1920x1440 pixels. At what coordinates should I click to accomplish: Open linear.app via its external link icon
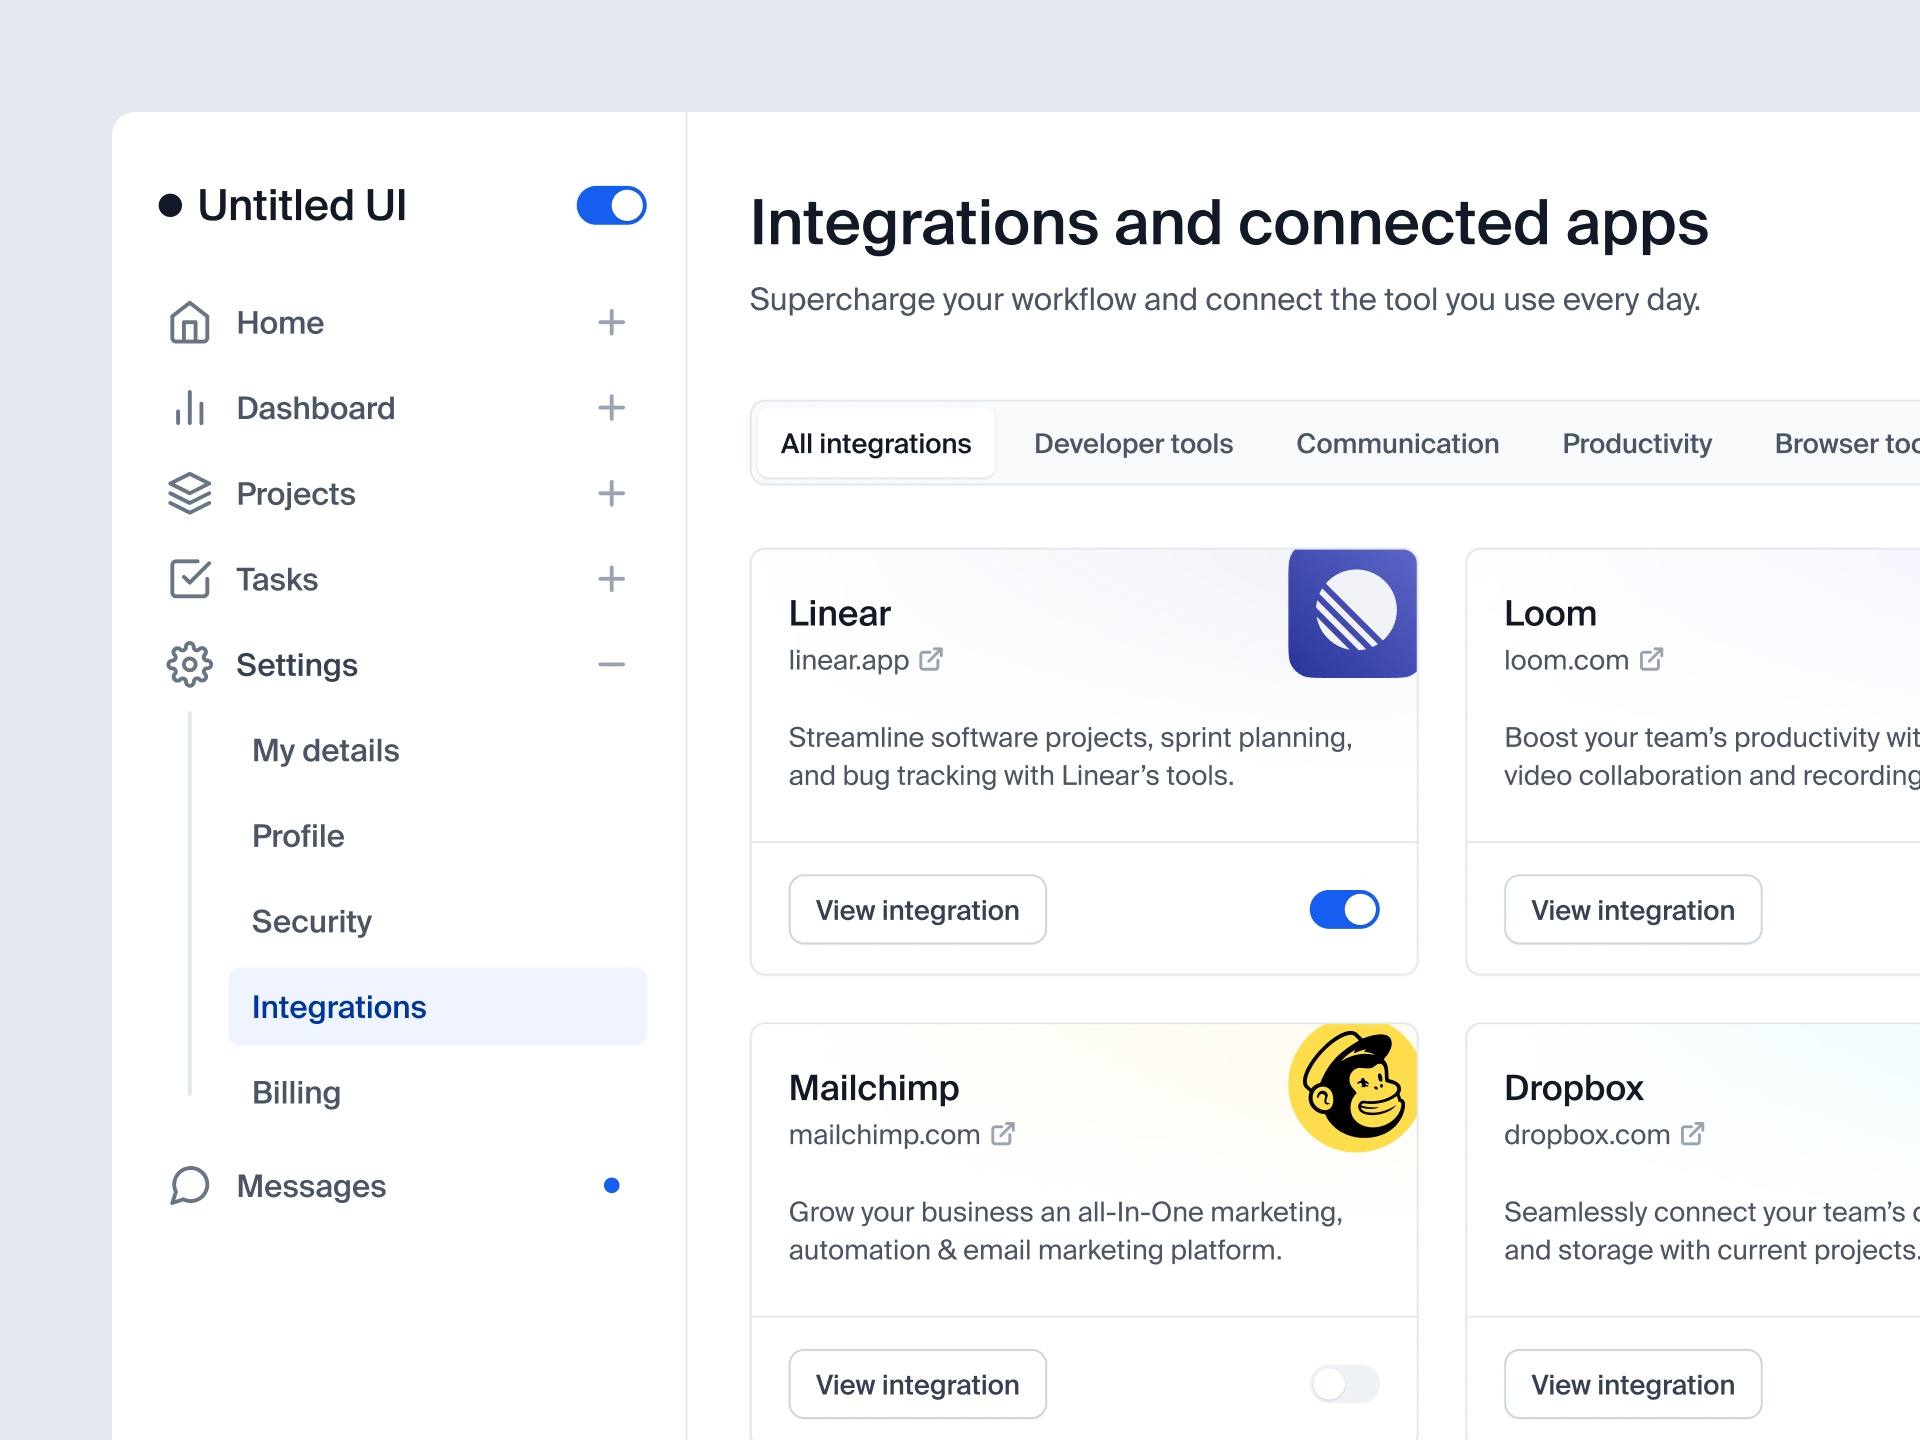click(x=932, y=659)
